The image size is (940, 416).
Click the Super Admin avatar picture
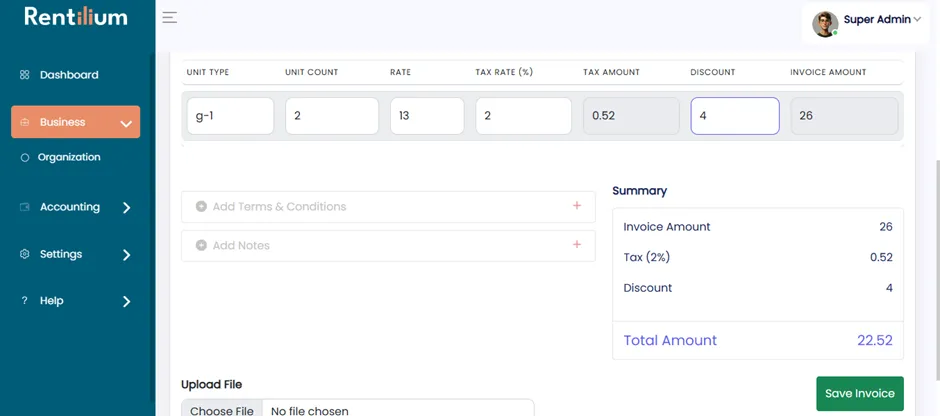pyautogui.click(x=825, y=24)
